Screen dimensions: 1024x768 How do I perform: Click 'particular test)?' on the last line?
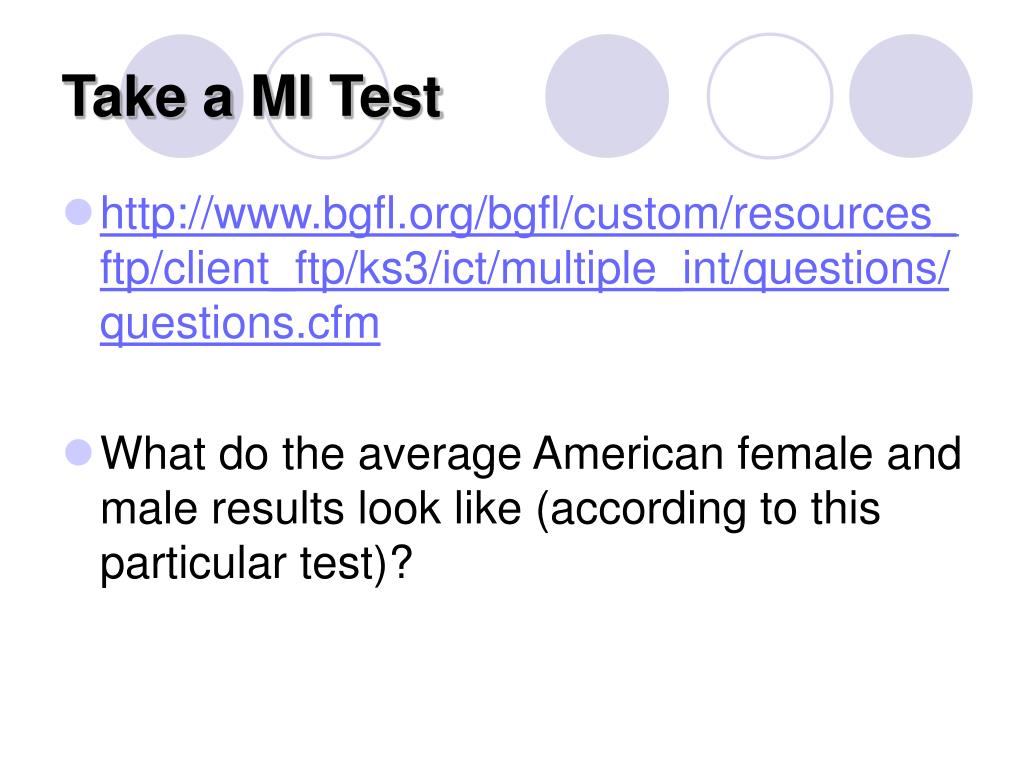[256, 564]
